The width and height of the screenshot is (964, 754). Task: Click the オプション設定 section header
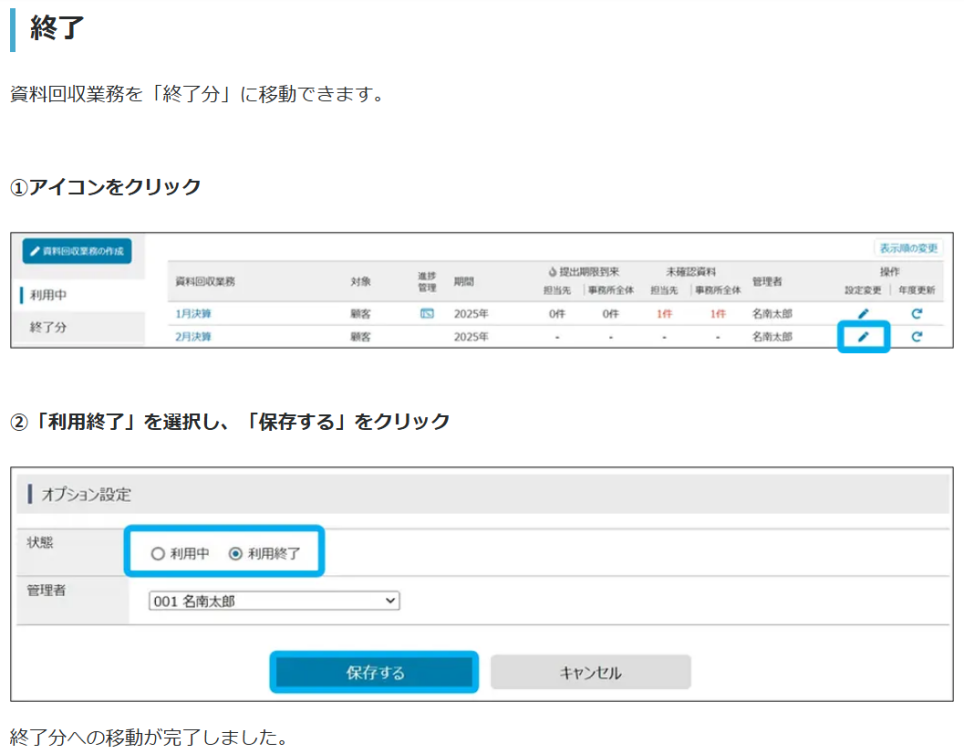tap(86, 494)
